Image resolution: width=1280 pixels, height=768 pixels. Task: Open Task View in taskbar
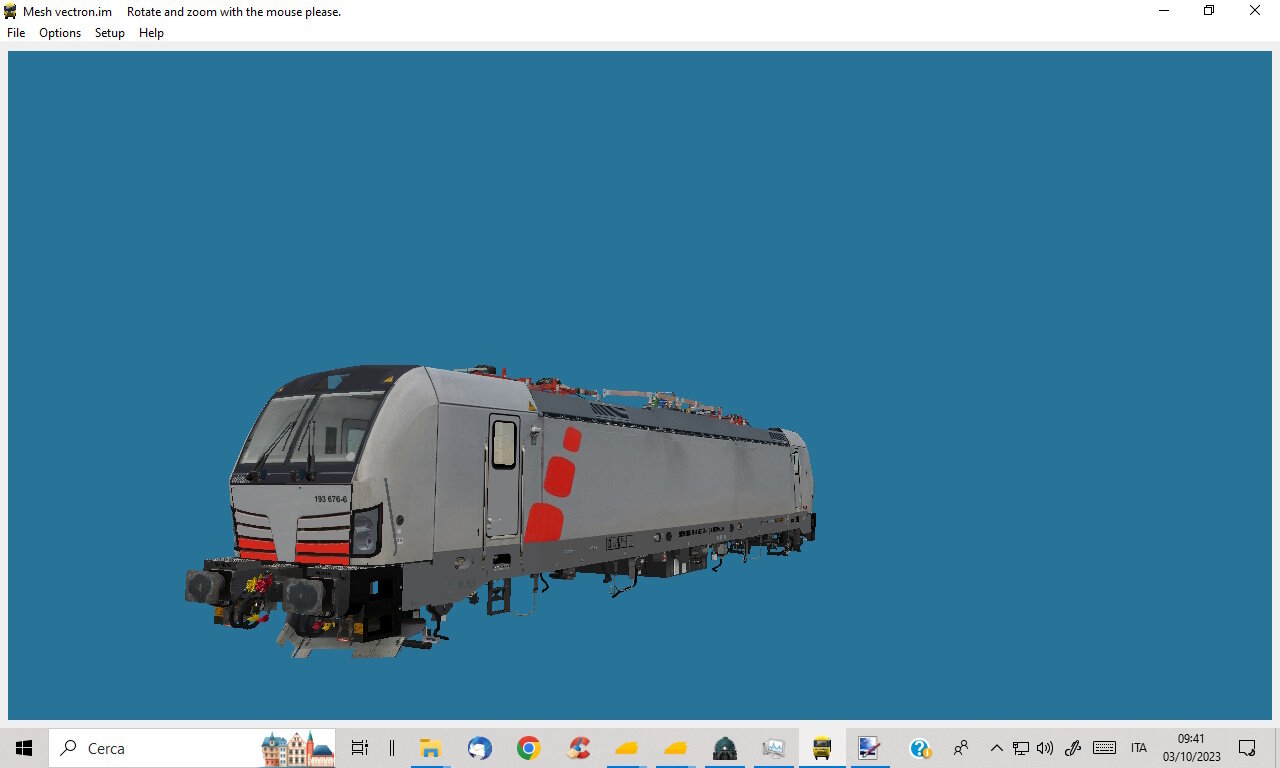360,748
